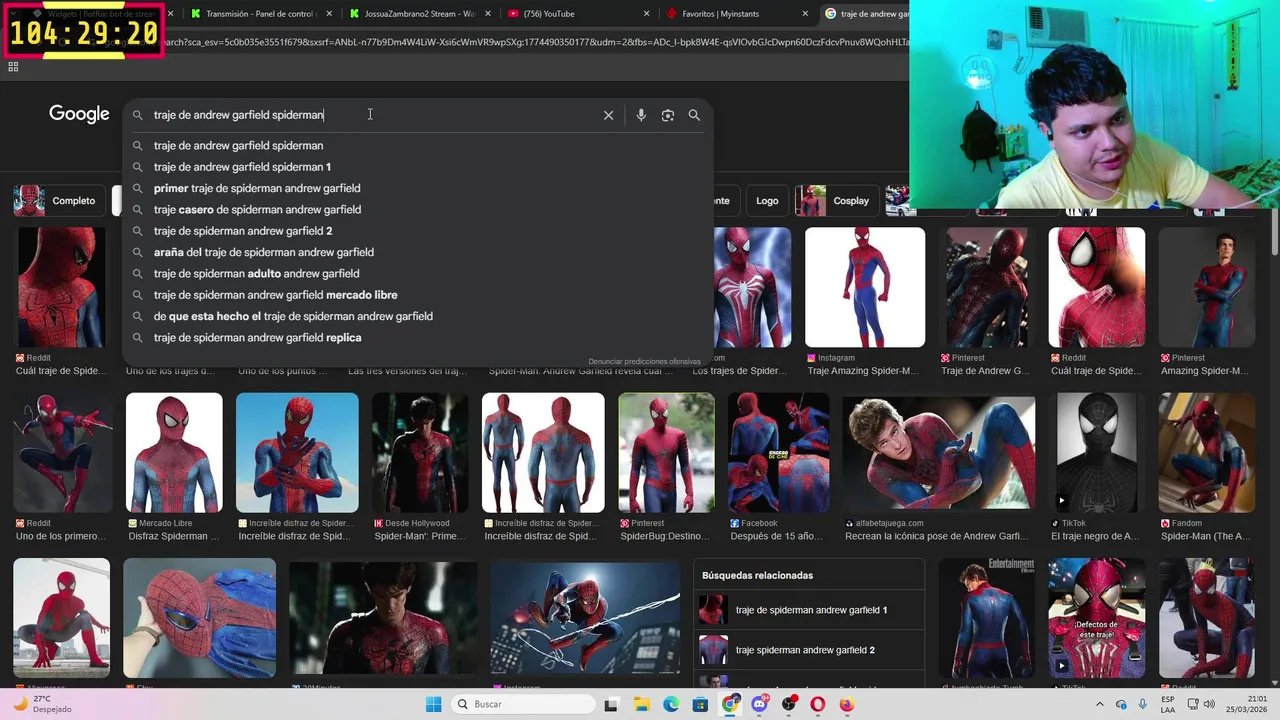The image size is (1280, 720).
Task: Switch to Chrome on the taskbar
Action: point(730,704)
